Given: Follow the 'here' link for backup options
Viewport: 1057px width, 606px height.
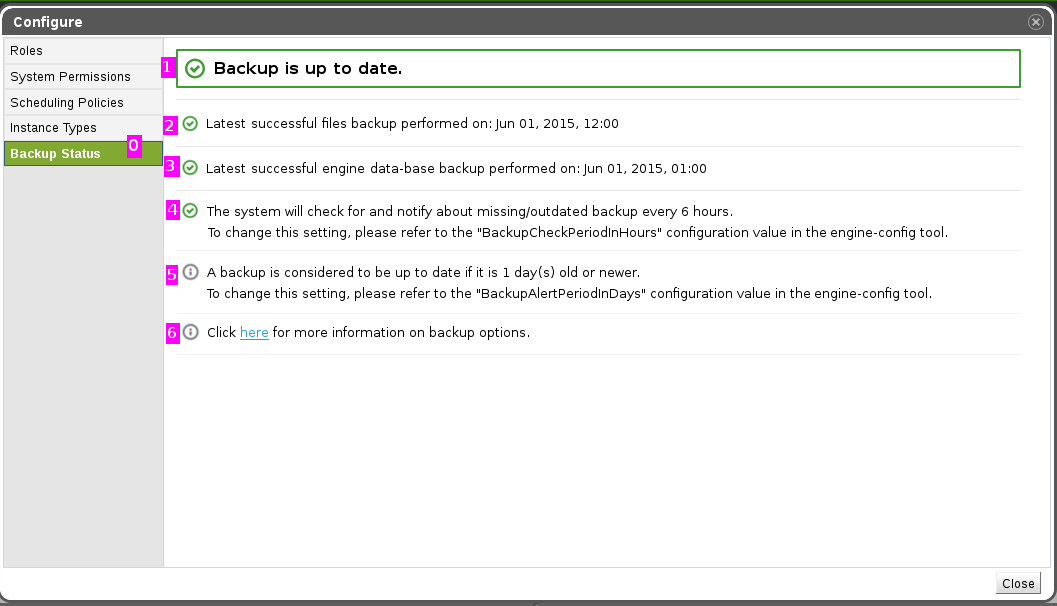Looking at the screenshot, I should pos(254,333).
